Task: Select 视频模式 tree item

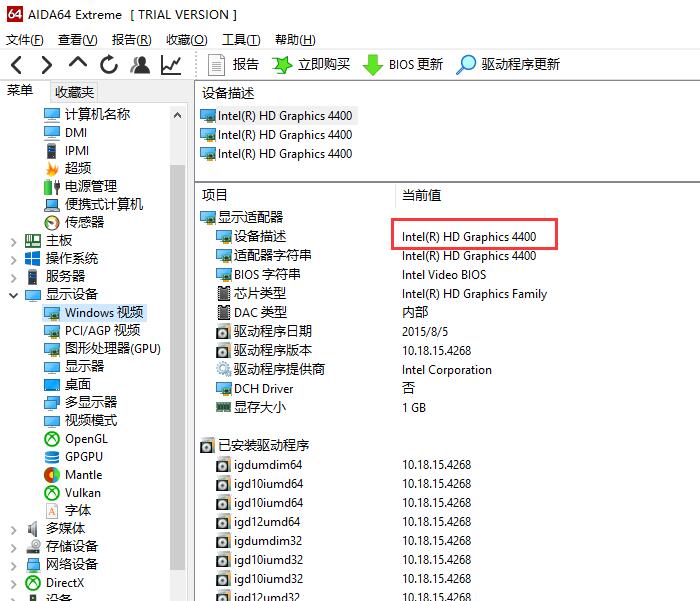Action: pyautogui.click(x=80, y=421)
